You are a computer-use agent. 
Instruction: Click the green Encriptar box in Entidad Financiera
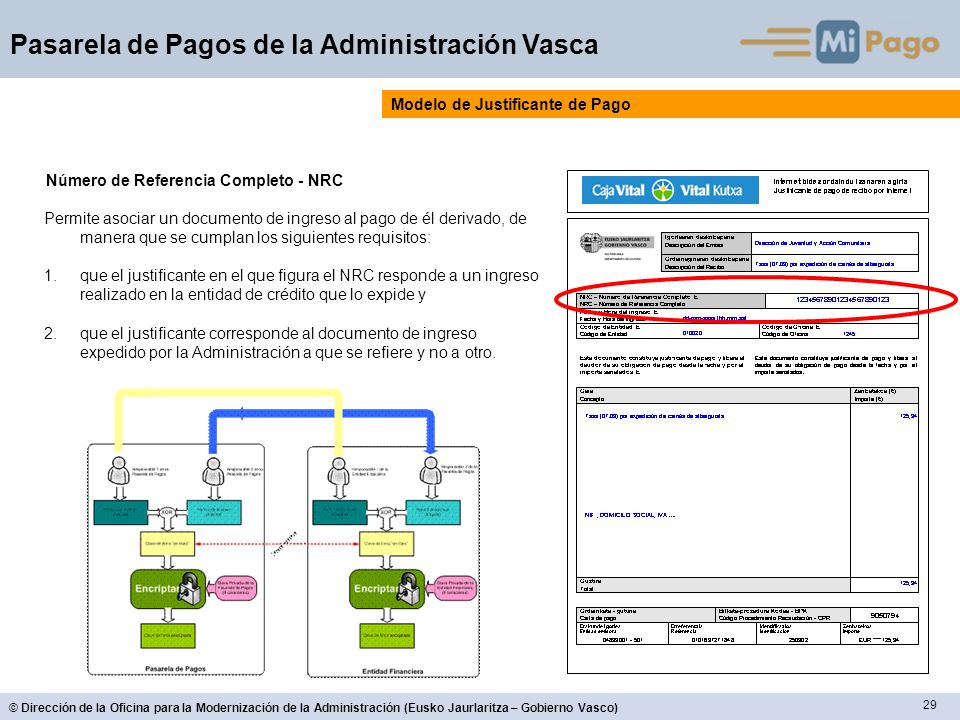click(x=387, y=588)
